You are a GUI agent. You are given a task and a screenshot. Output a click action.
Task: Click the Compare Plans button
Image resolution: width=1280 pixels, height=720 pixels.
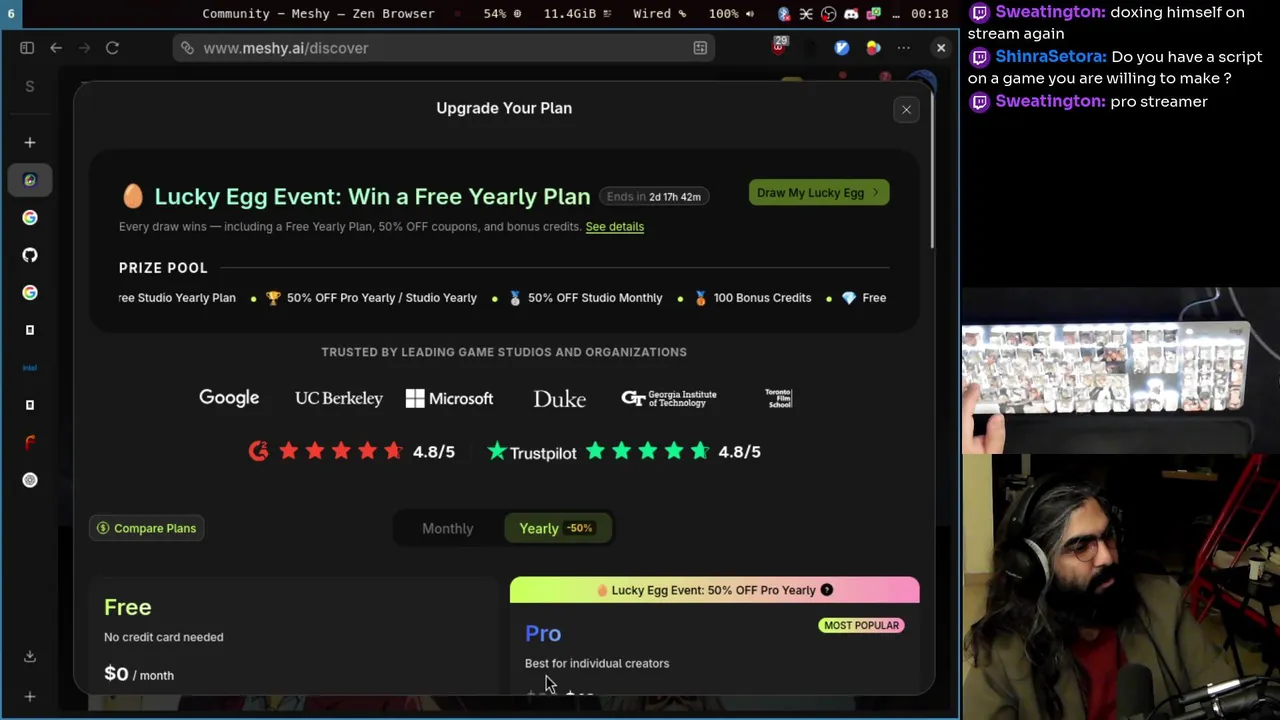tap(146, 528)
